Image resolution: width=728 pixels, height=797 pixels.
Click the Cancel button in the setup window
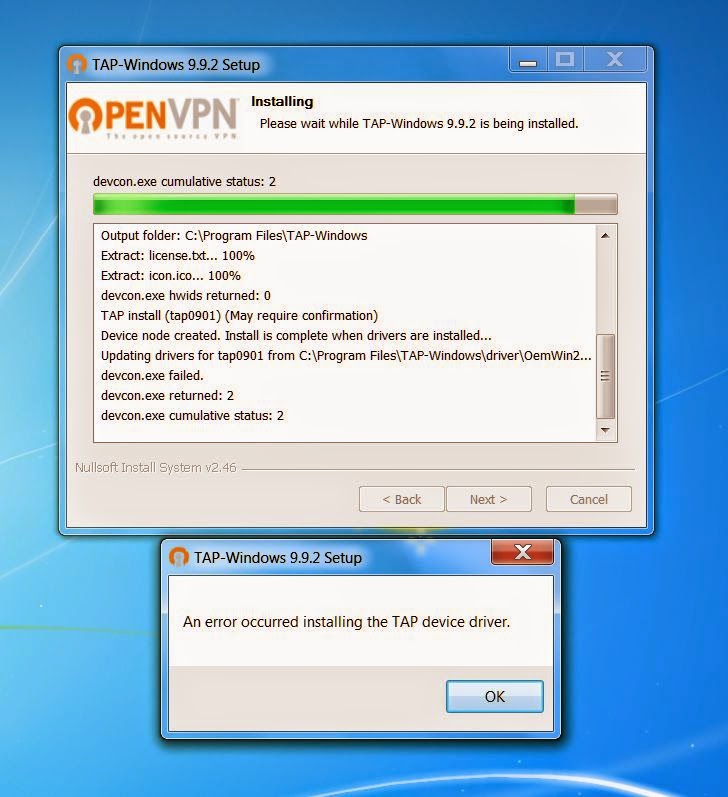pyautogui.click(x=589, y=499)
